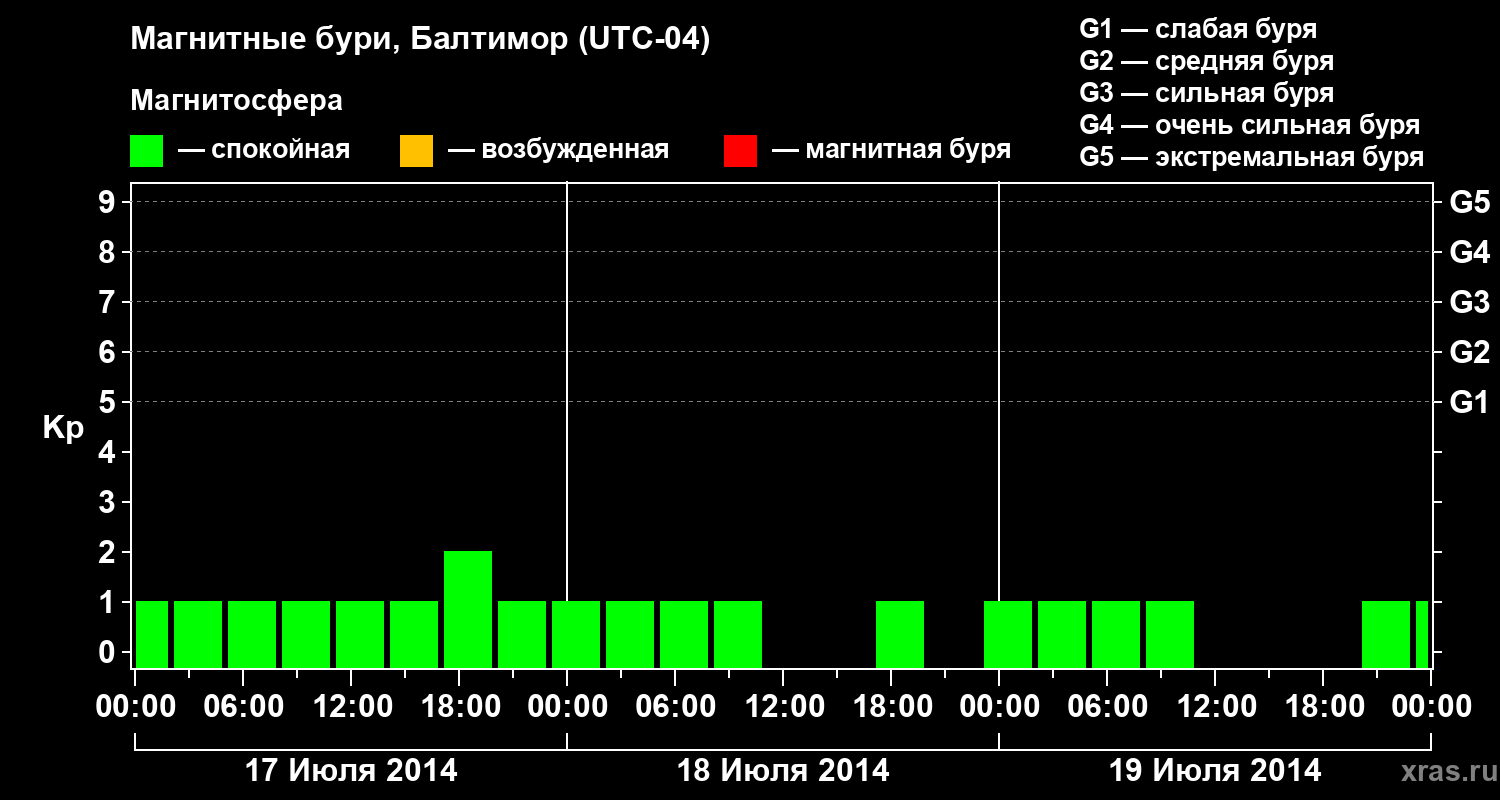Image resolution: width=1500 pixels, height=800 pixels.
Task: Click the isolated green bar at 18:00 on 18 July
Action: point(900,634)
